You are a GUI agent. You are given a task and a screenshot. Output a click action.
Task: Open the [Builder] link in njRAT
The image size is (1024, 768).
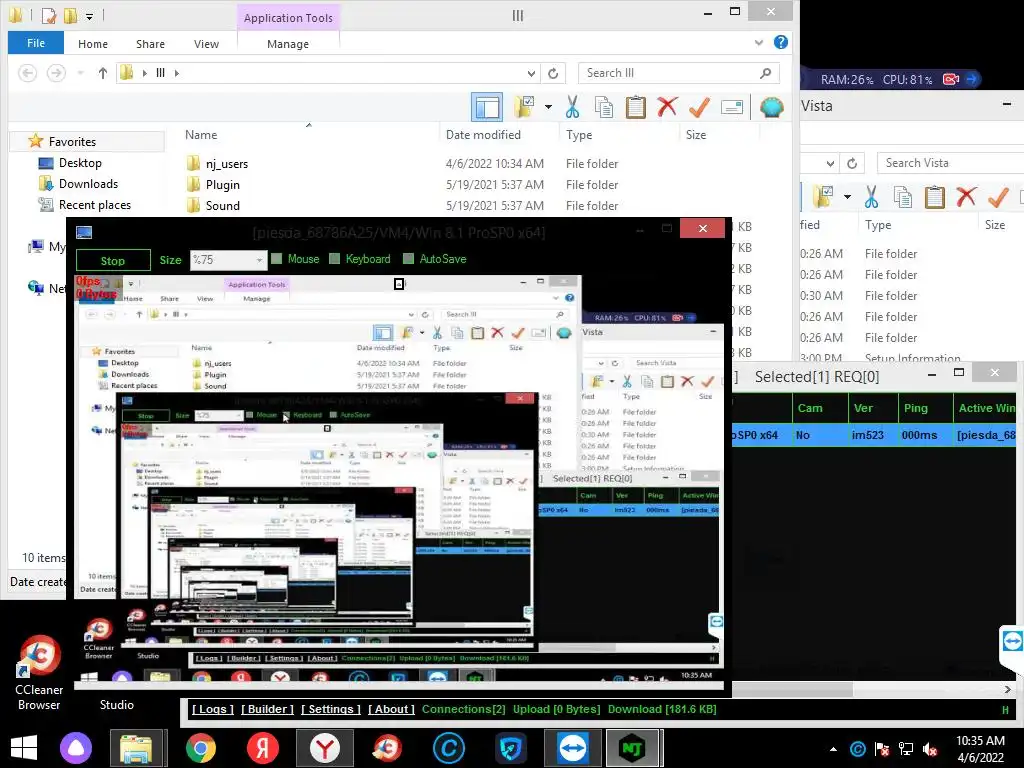coord(267,709)
